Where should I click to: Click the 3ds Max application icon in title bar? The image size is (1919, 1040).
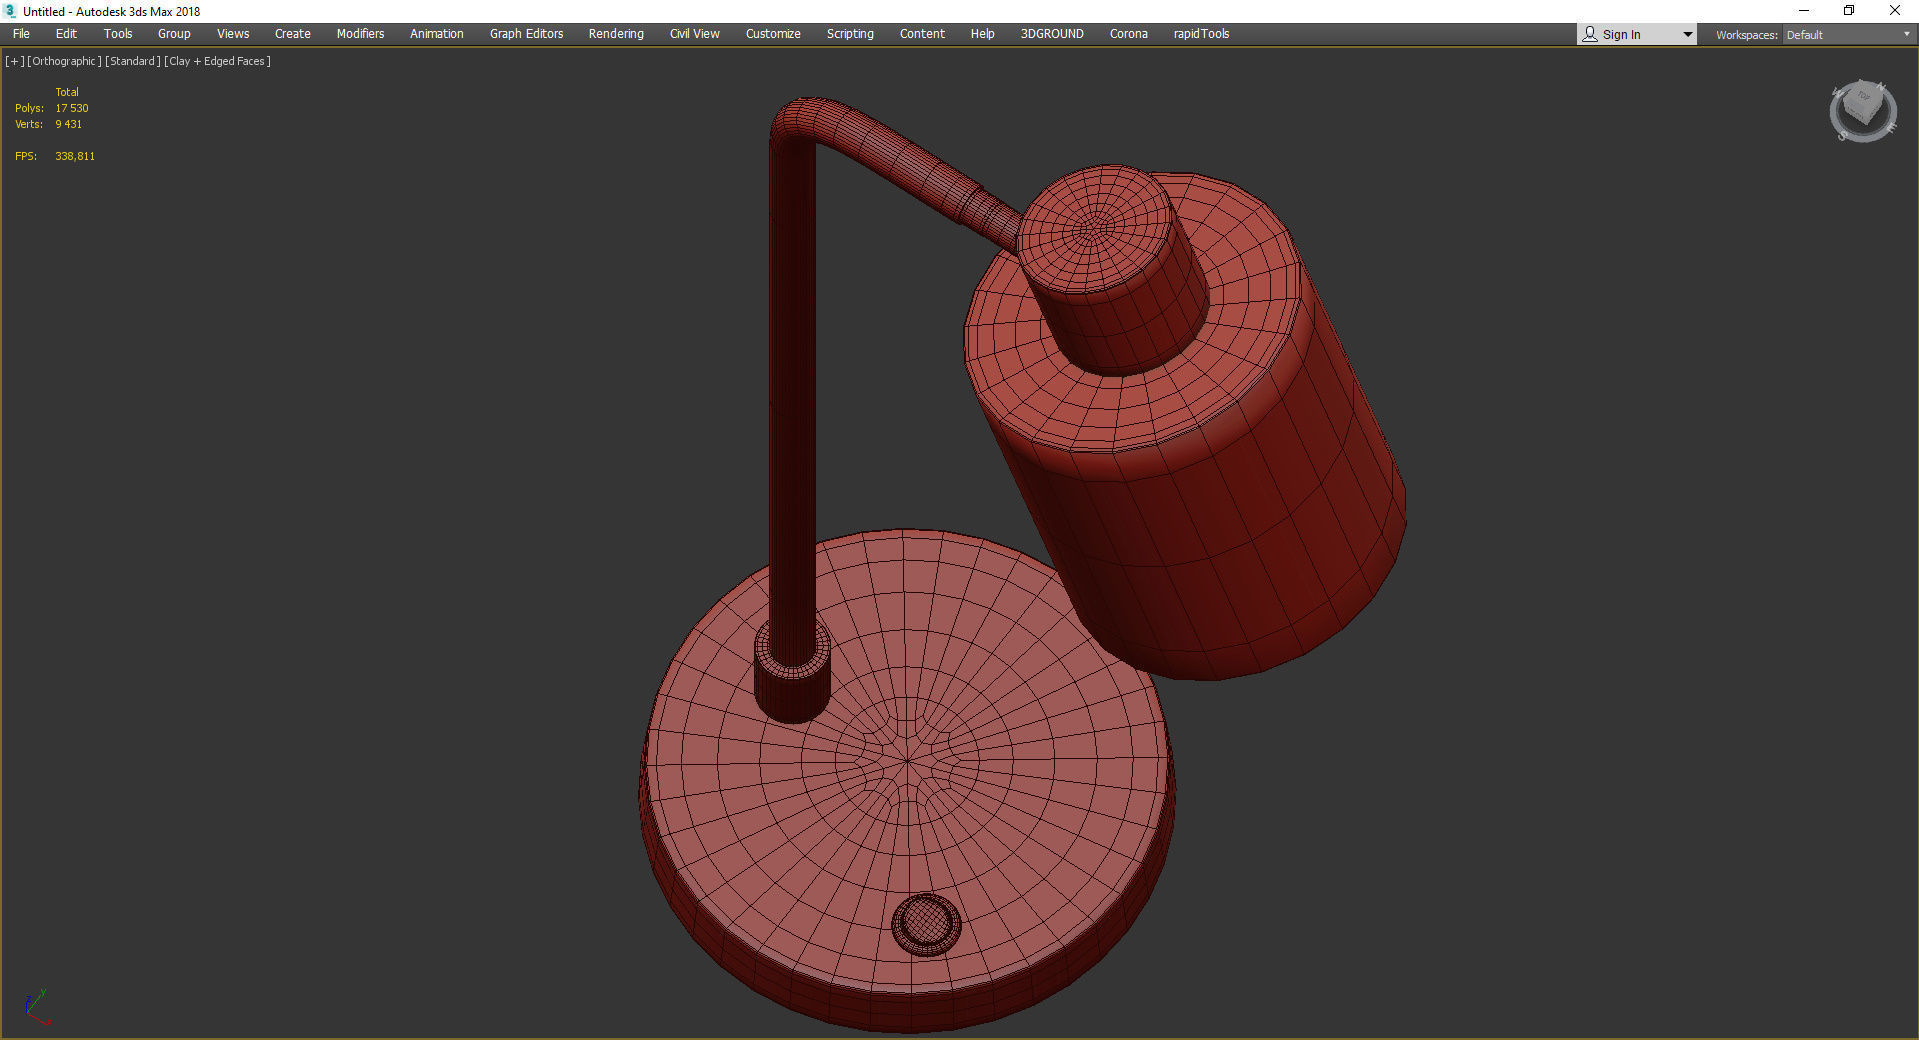click(x=11, y=11)
